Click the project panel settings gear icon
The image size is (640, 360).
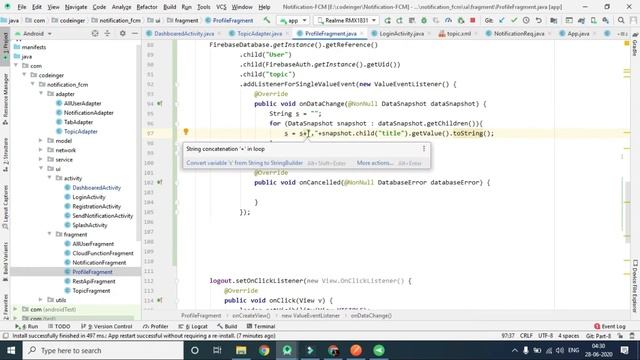pos(122,33)
